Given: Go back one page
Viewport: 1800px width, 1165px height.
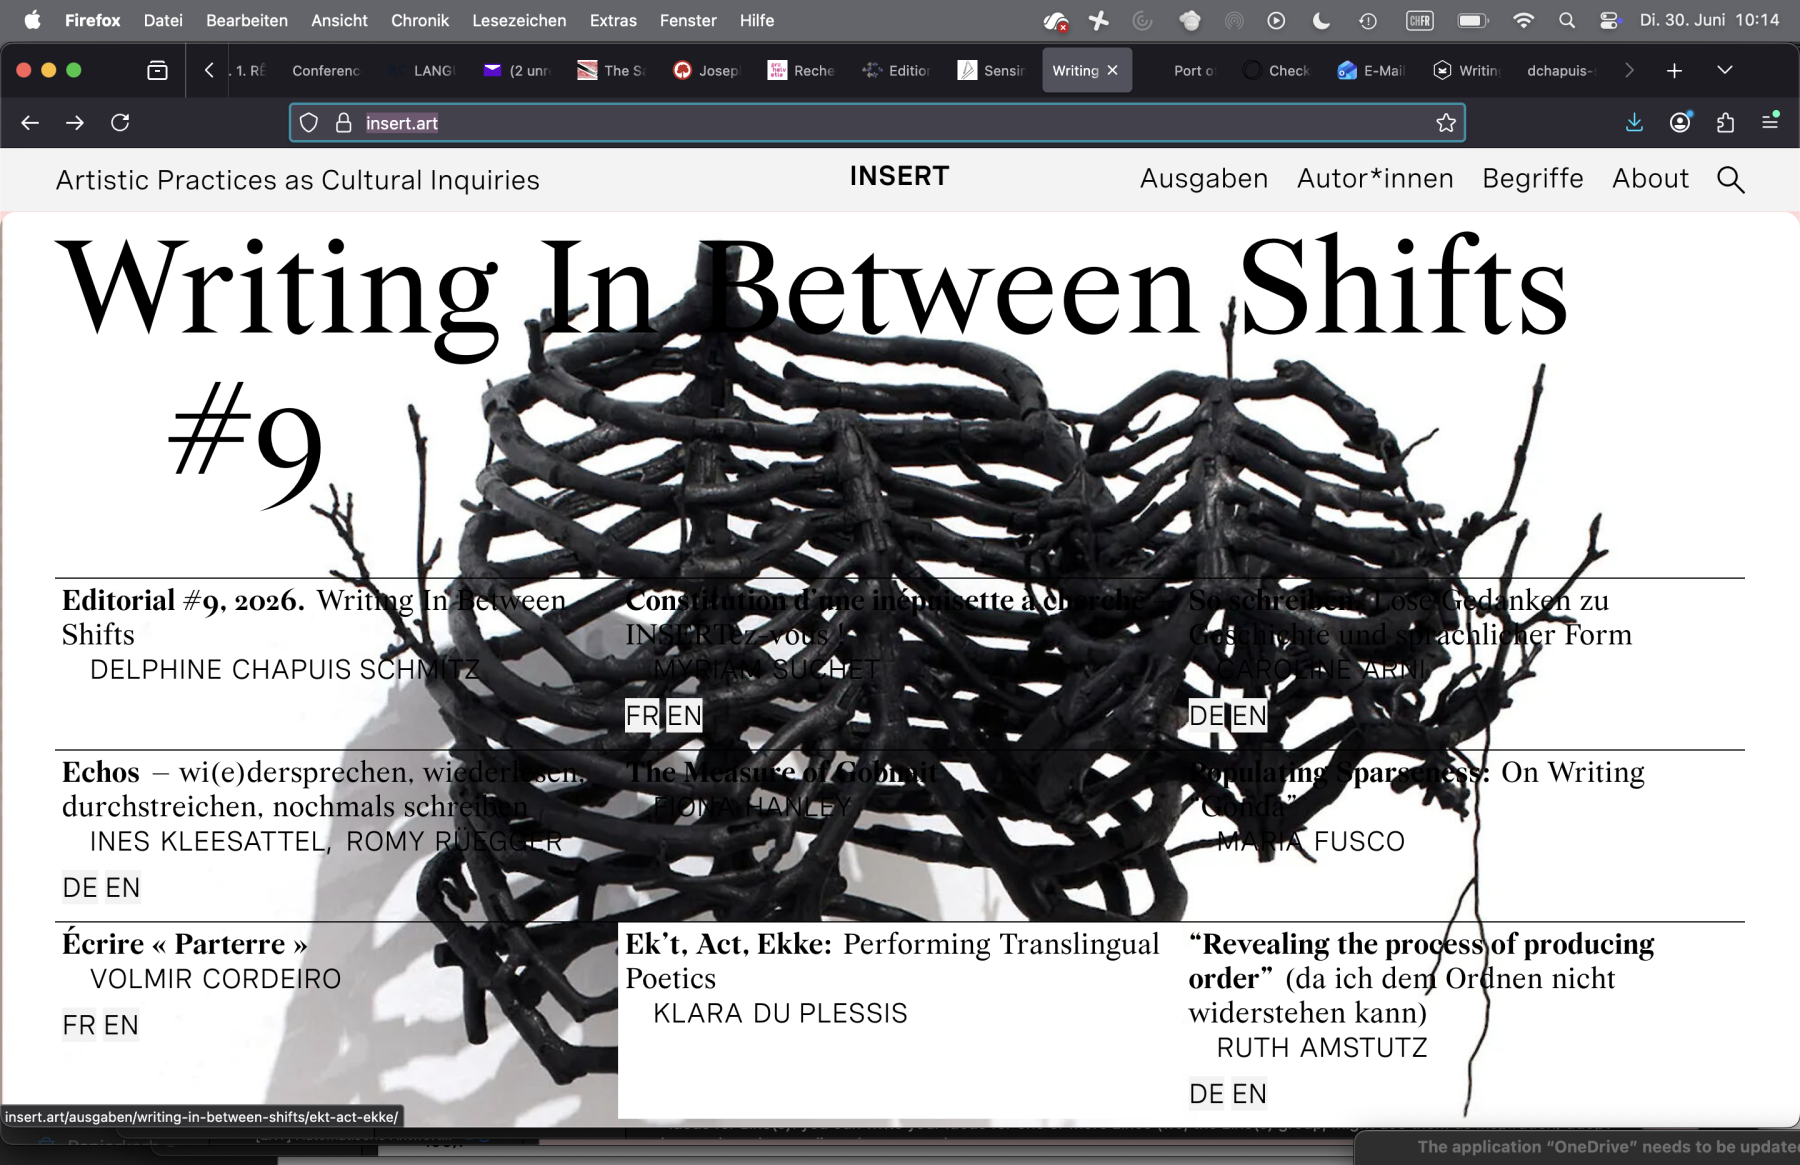Looking at the screenshot, I should tap(30, 122).
